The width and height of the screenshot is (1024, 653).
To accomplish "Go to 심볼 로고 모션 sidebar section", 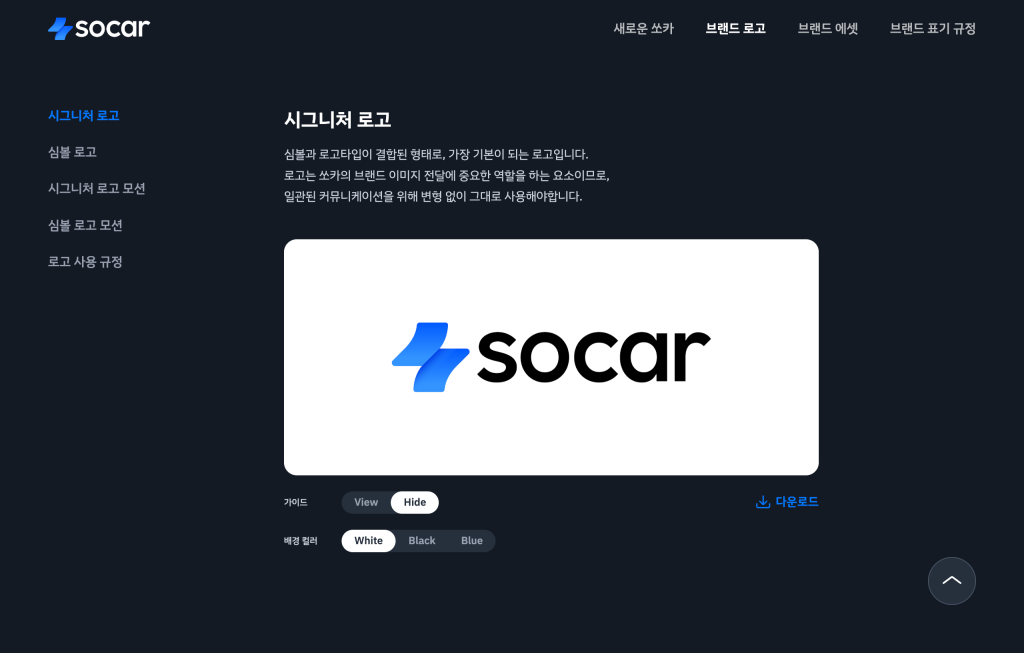I will [x=85, y=225].
